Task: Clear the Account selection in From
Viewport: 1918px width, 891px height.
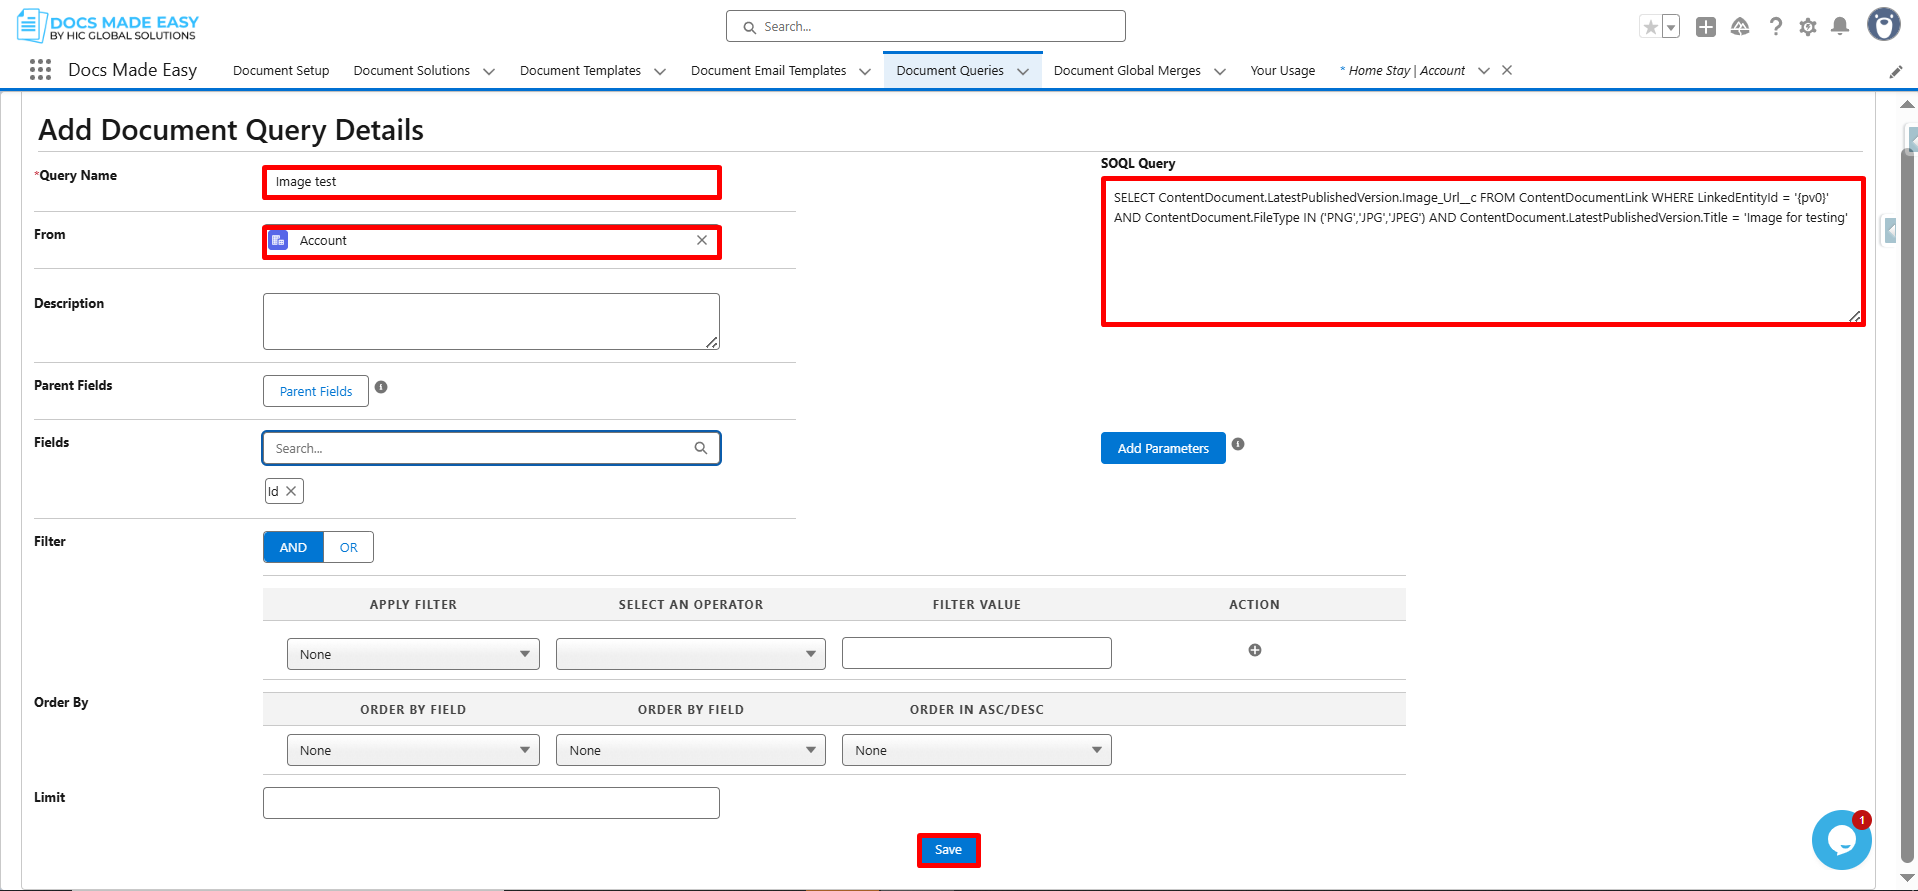Action: [702, 240]
